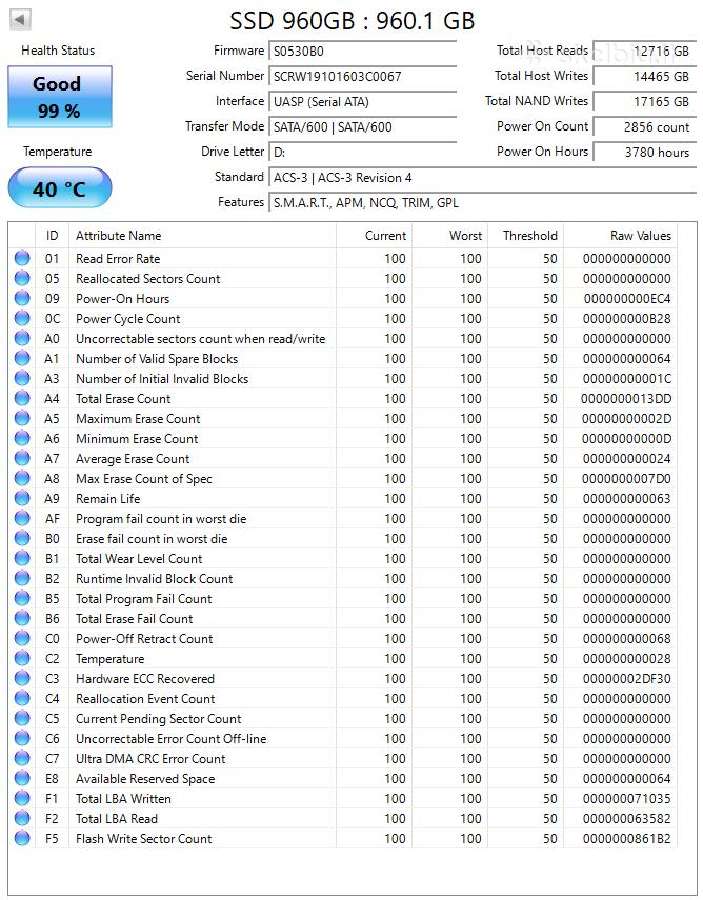Screen dimensions: 703x900
Task: Click Power On Hours value 3780 hours
Action: 644,152
